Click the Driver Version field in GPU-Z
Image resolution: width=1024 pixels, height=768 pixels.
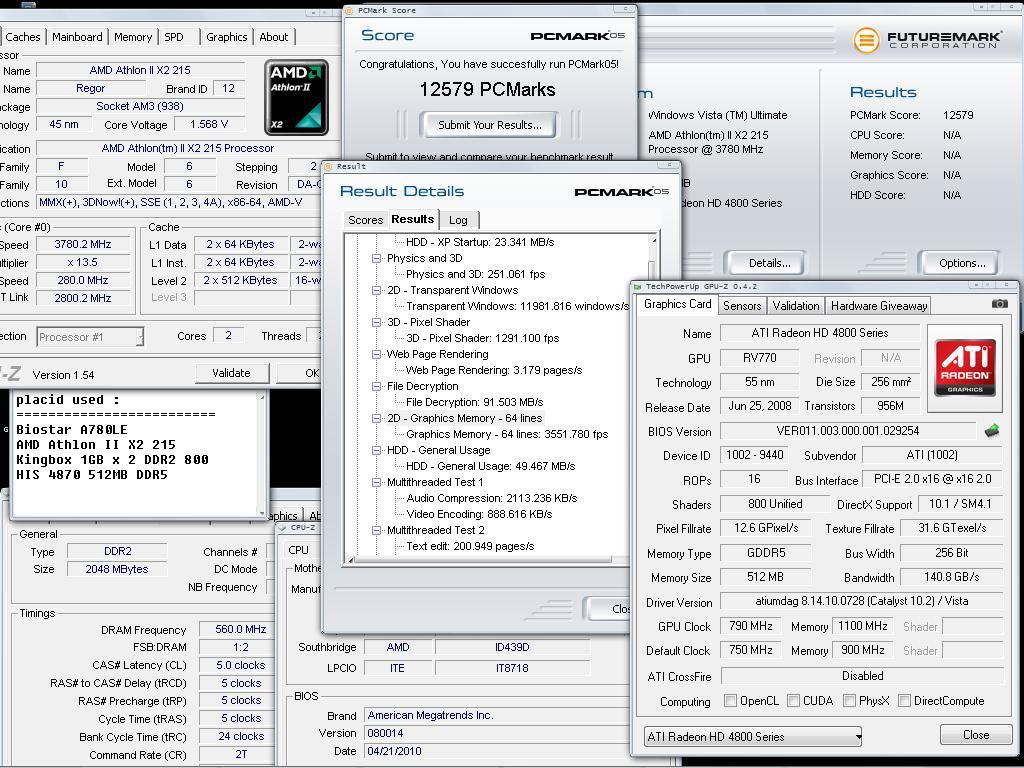(x=862, y=601)
